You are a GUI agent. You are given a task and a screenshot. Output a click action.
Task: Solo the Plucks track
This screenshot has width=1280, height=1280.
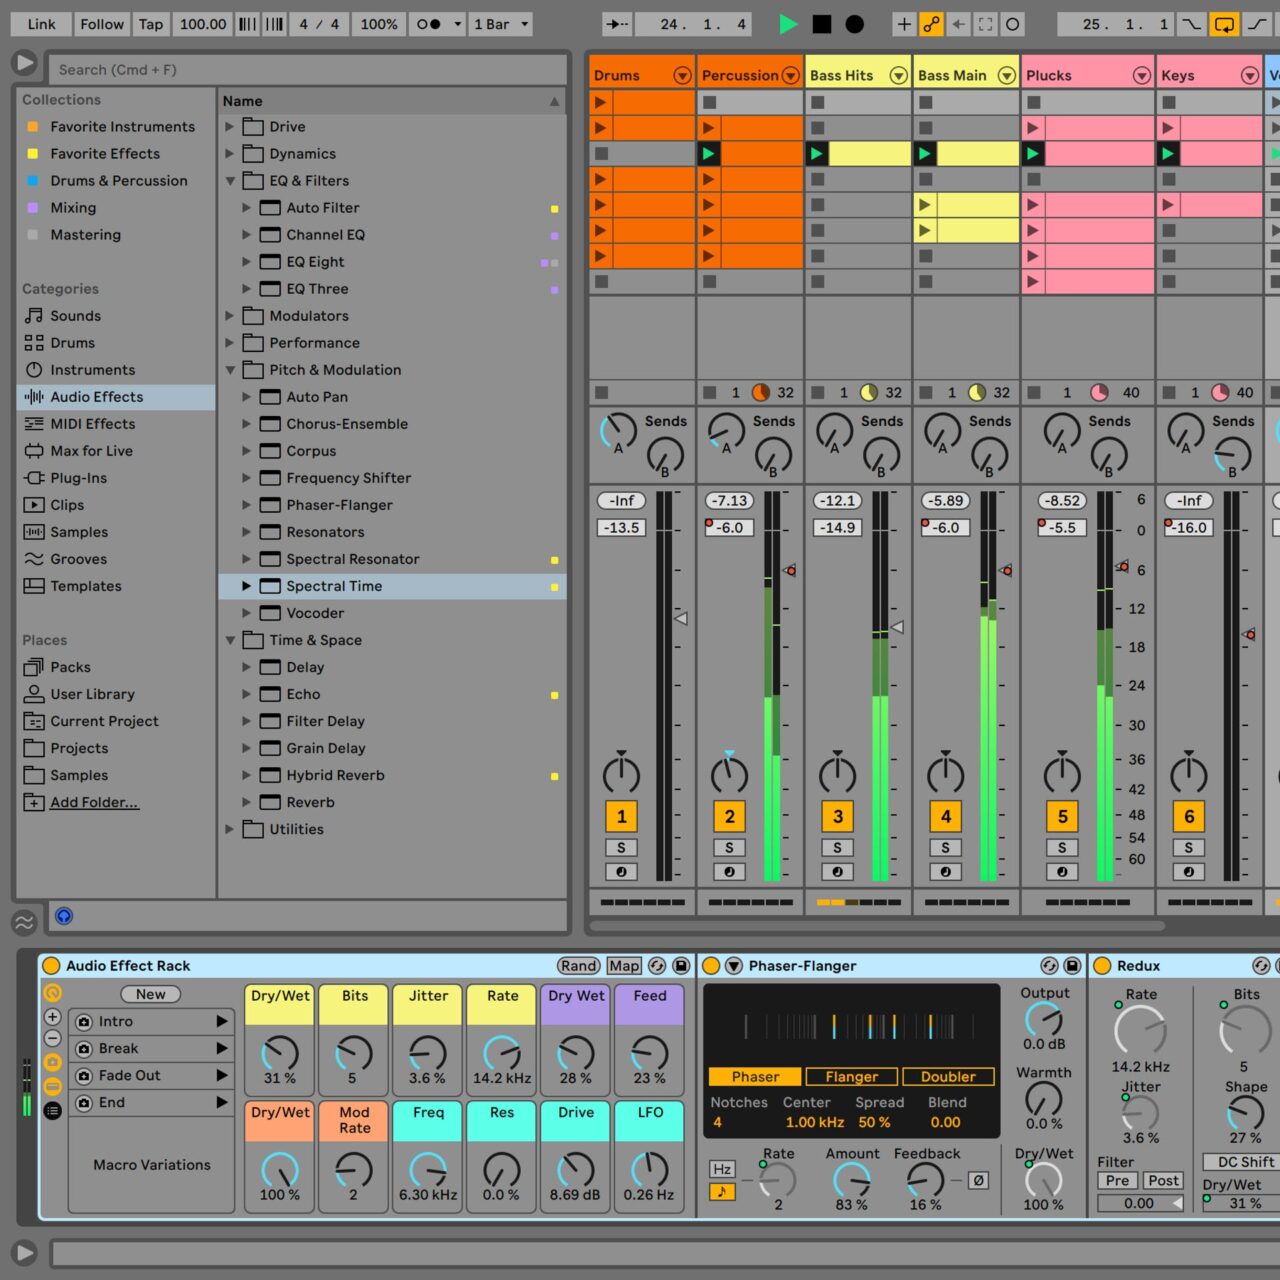coord(1061,847)
